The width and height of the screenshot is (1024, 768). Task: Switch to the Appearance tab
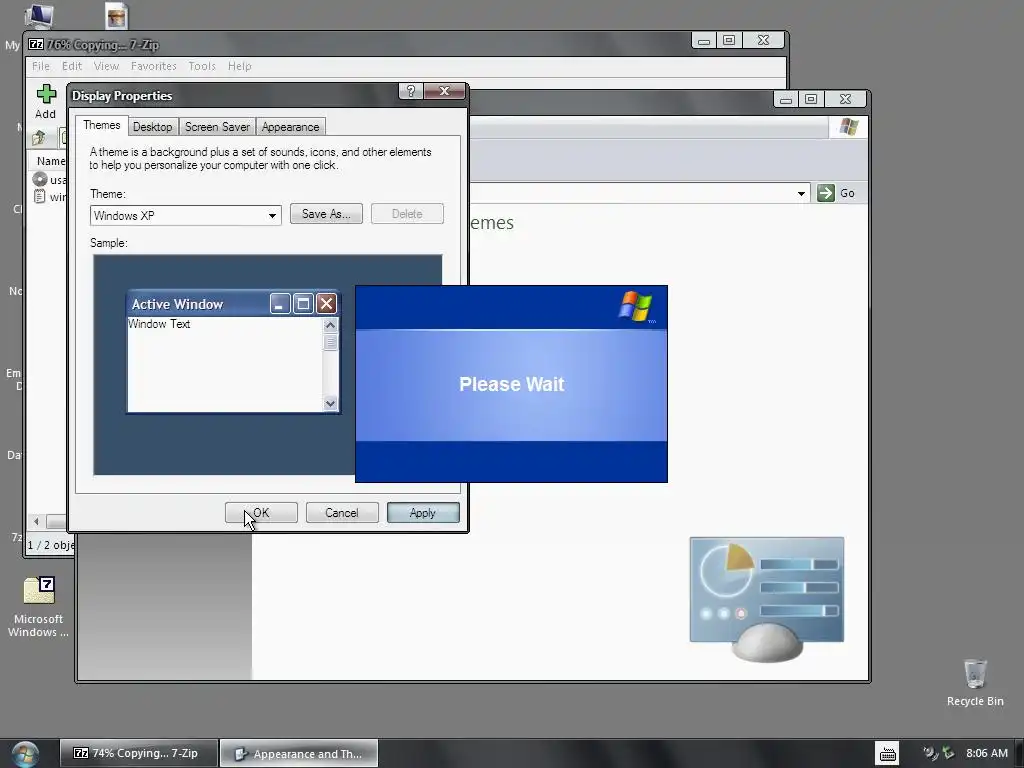[x=291, y=127]
